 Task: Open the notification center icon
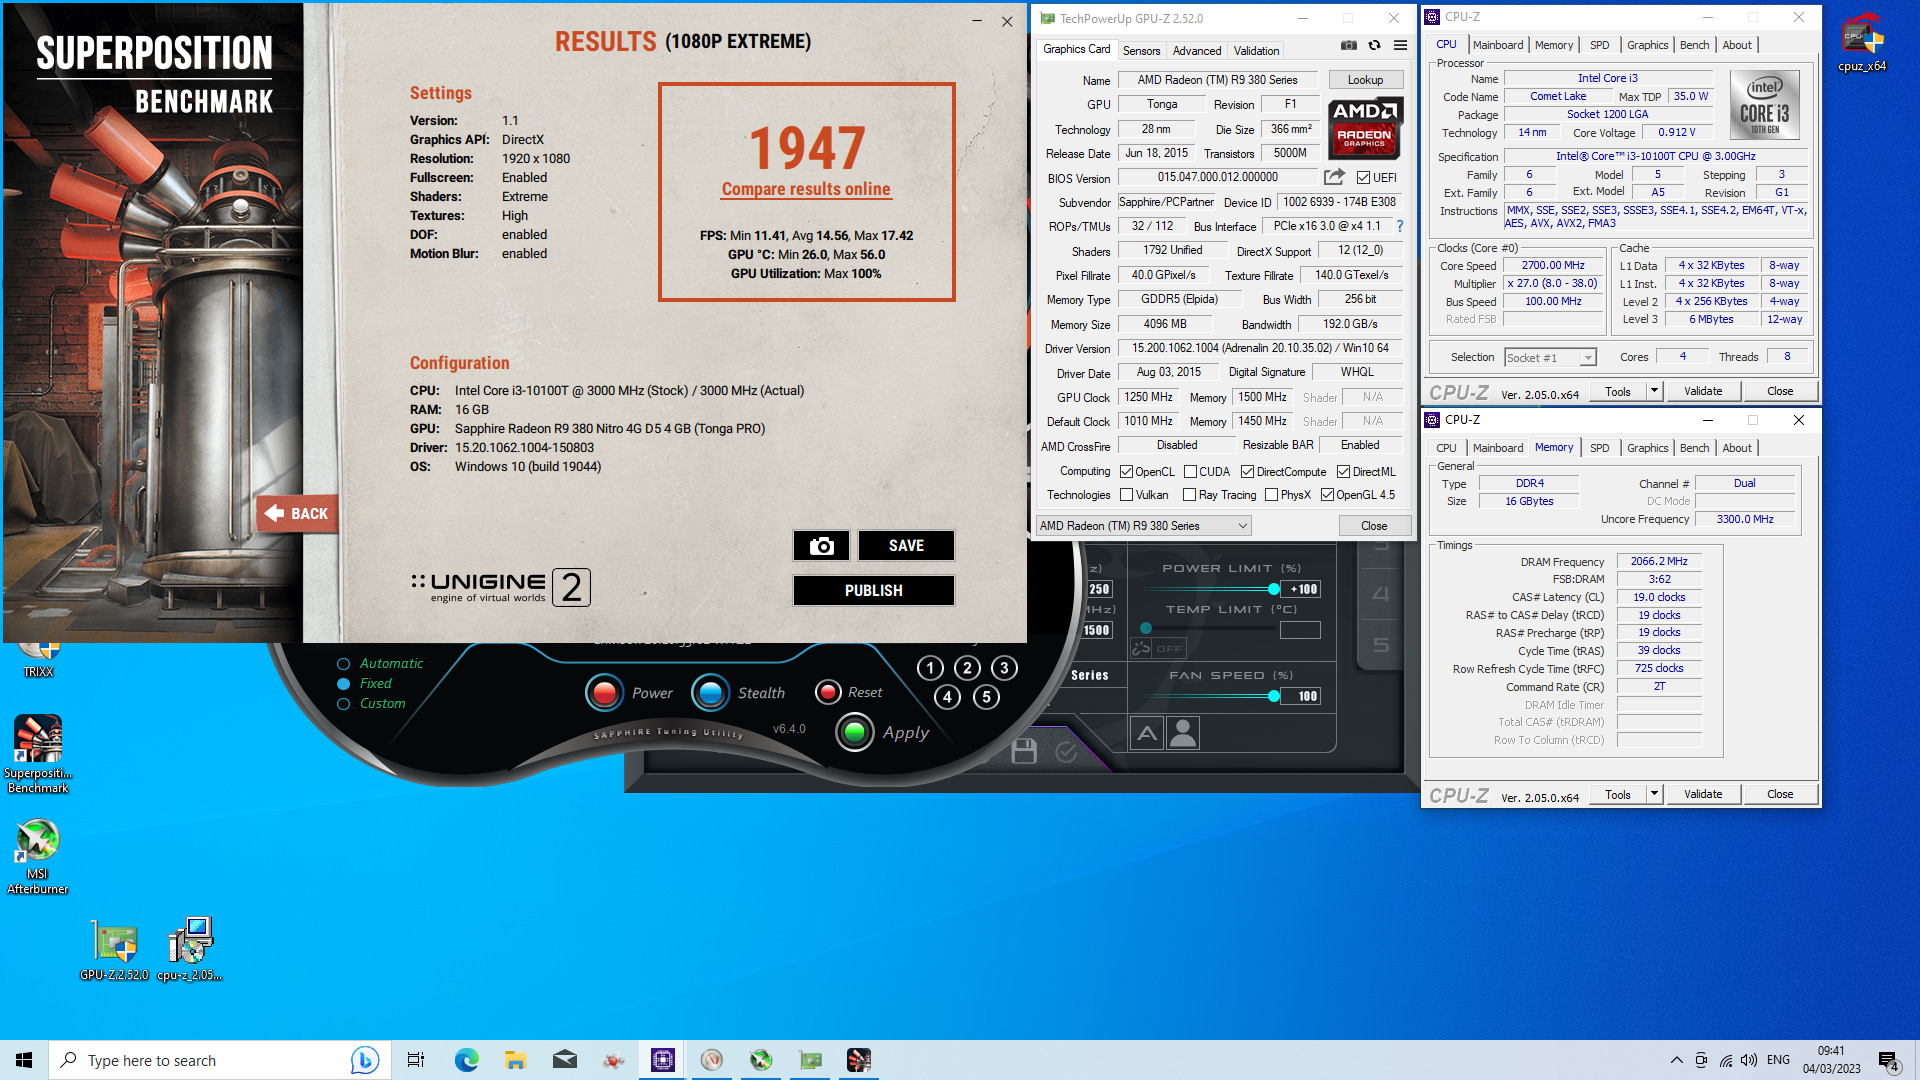[x=1889, y=1060]
